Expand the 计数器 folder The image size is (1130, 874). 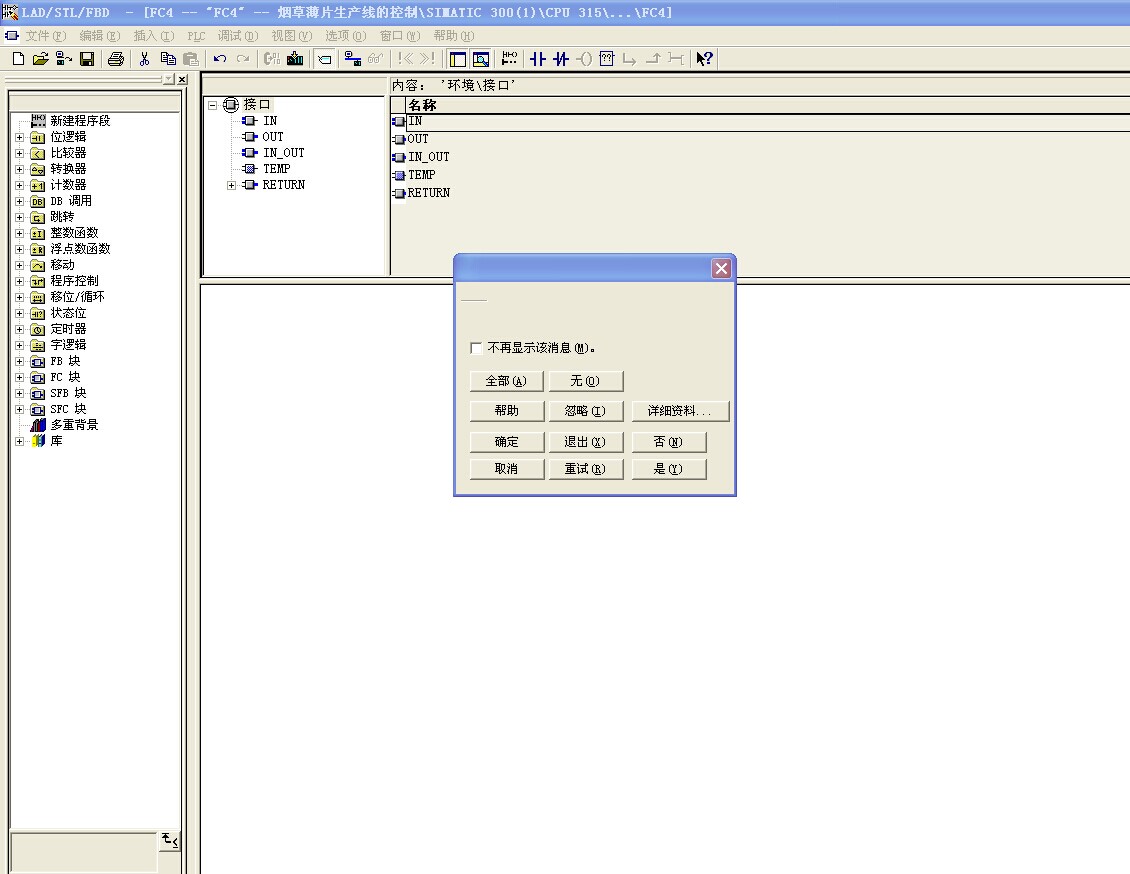point(19,185)
